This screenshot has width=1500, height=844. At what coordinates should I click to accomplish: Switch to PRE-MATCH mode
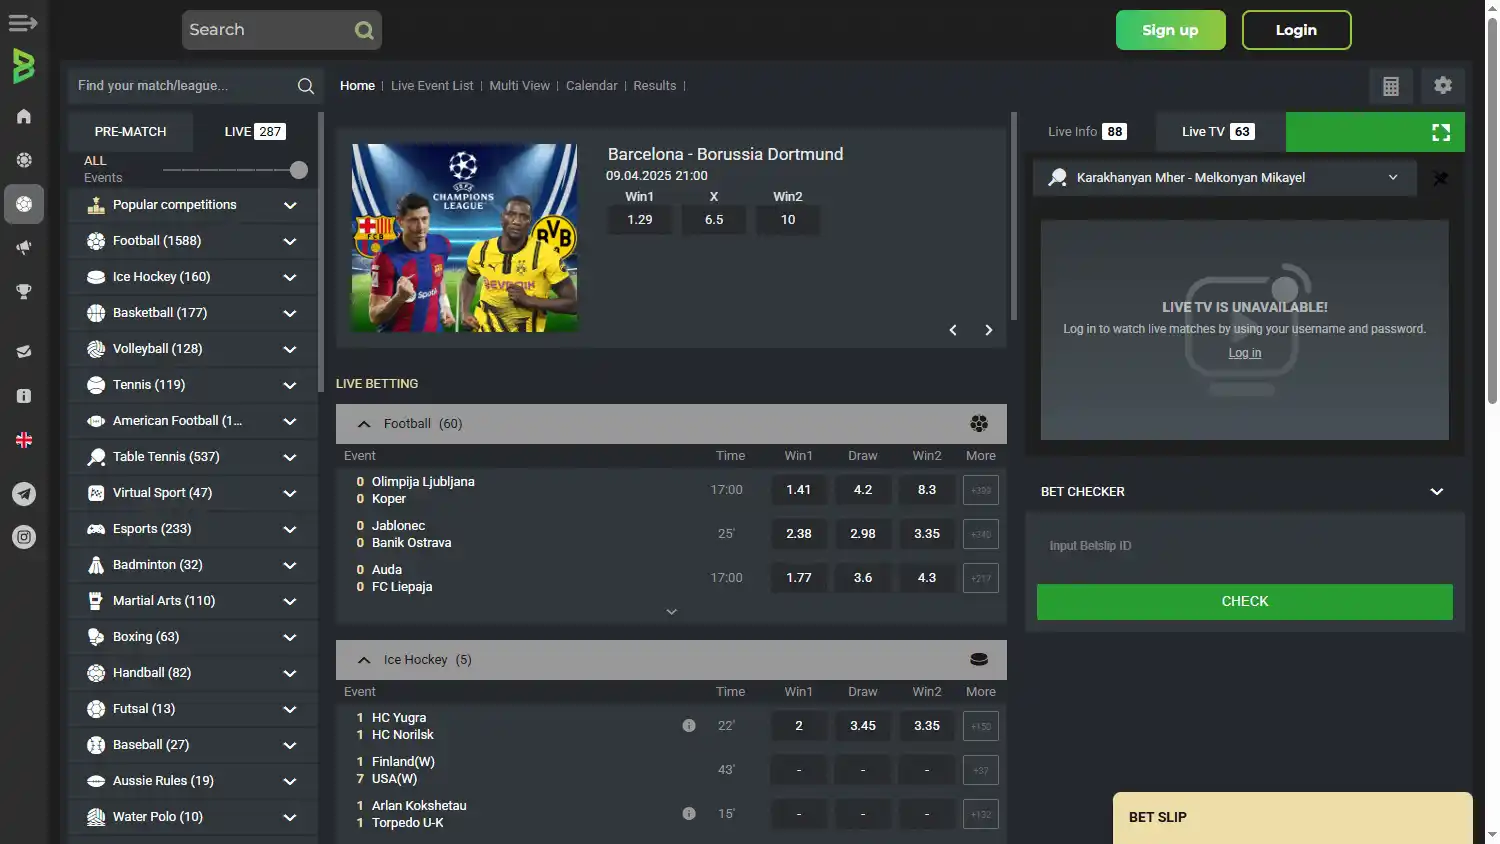(130, 132)
